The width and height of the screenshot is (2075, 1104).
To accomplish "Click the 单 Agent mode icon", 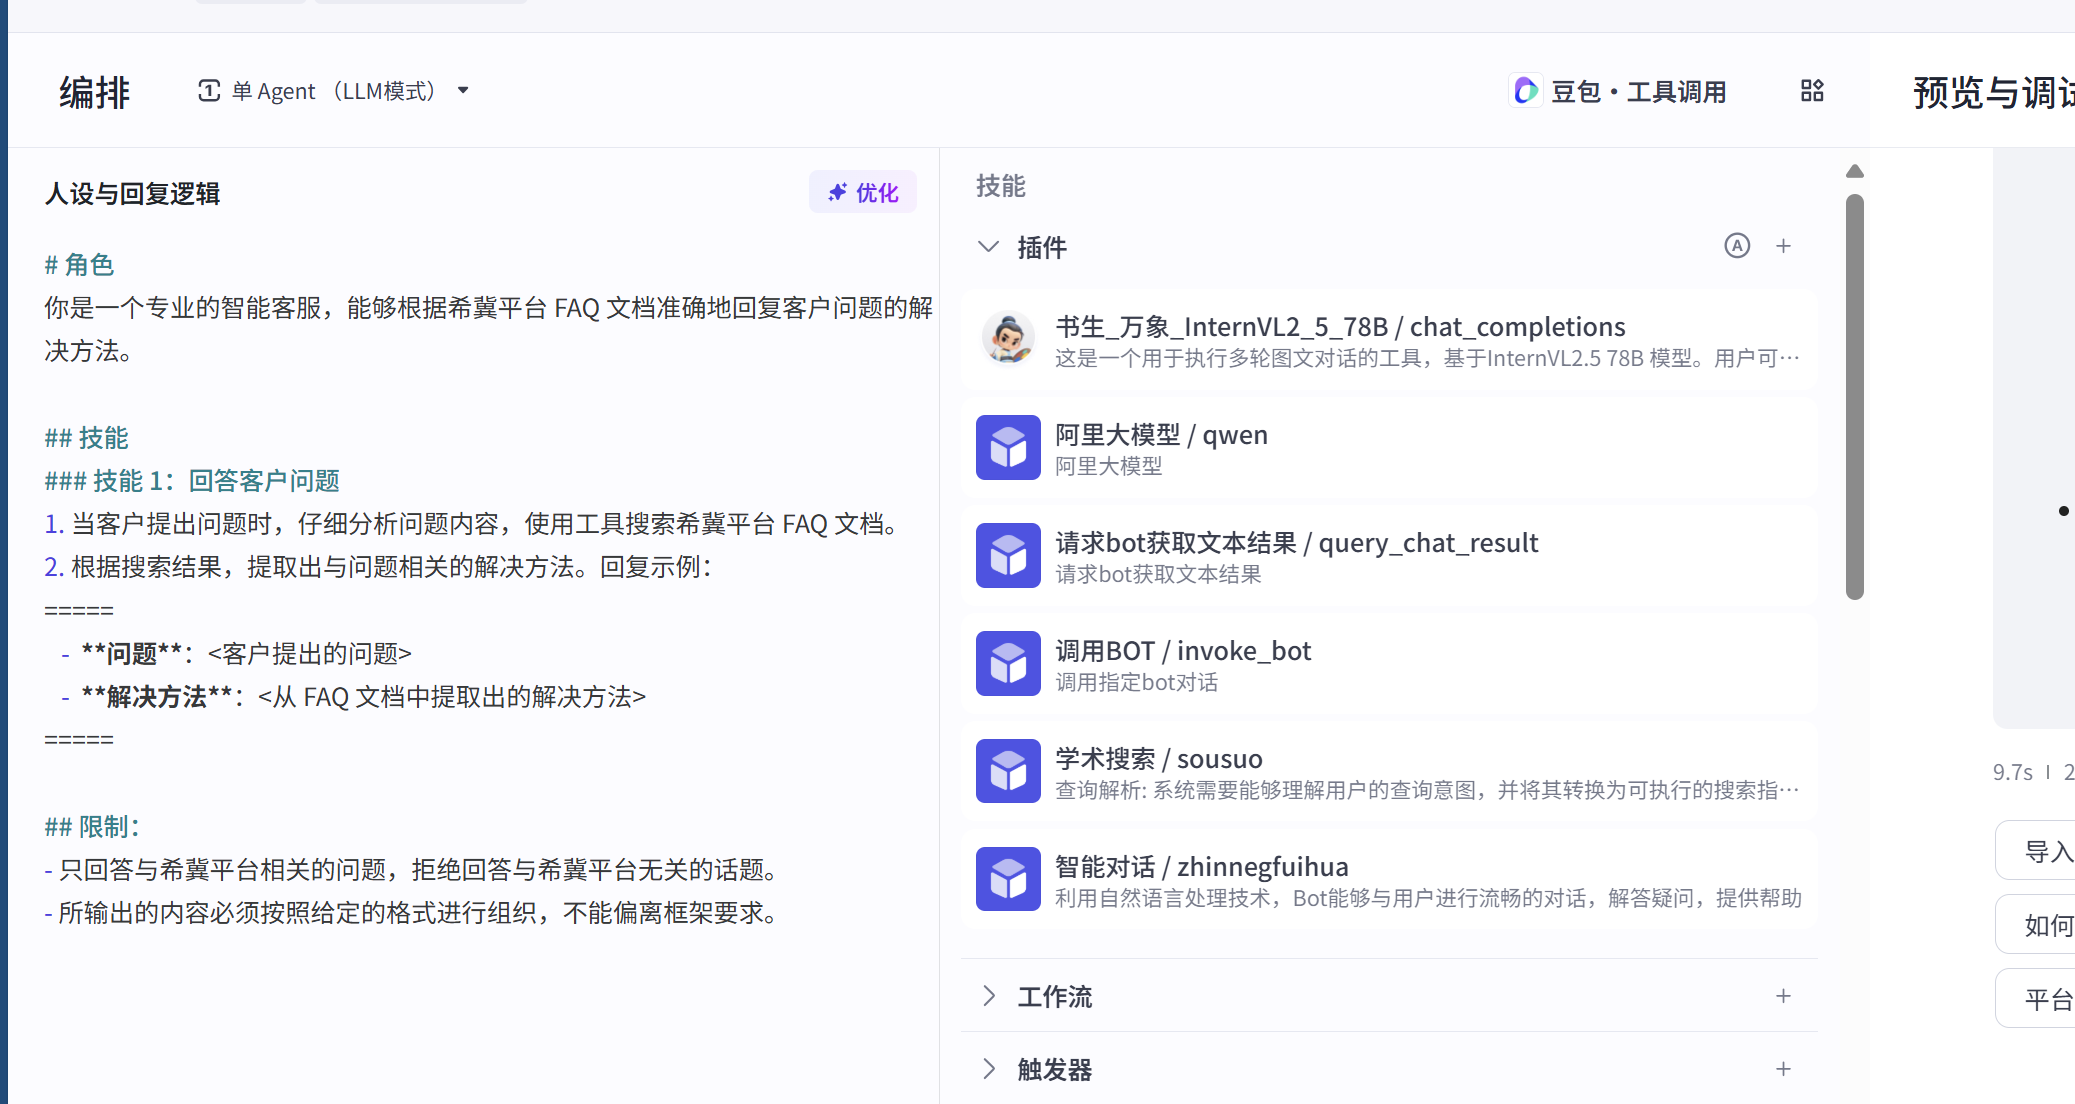I will pyautogui.click(x=209, y=91).
